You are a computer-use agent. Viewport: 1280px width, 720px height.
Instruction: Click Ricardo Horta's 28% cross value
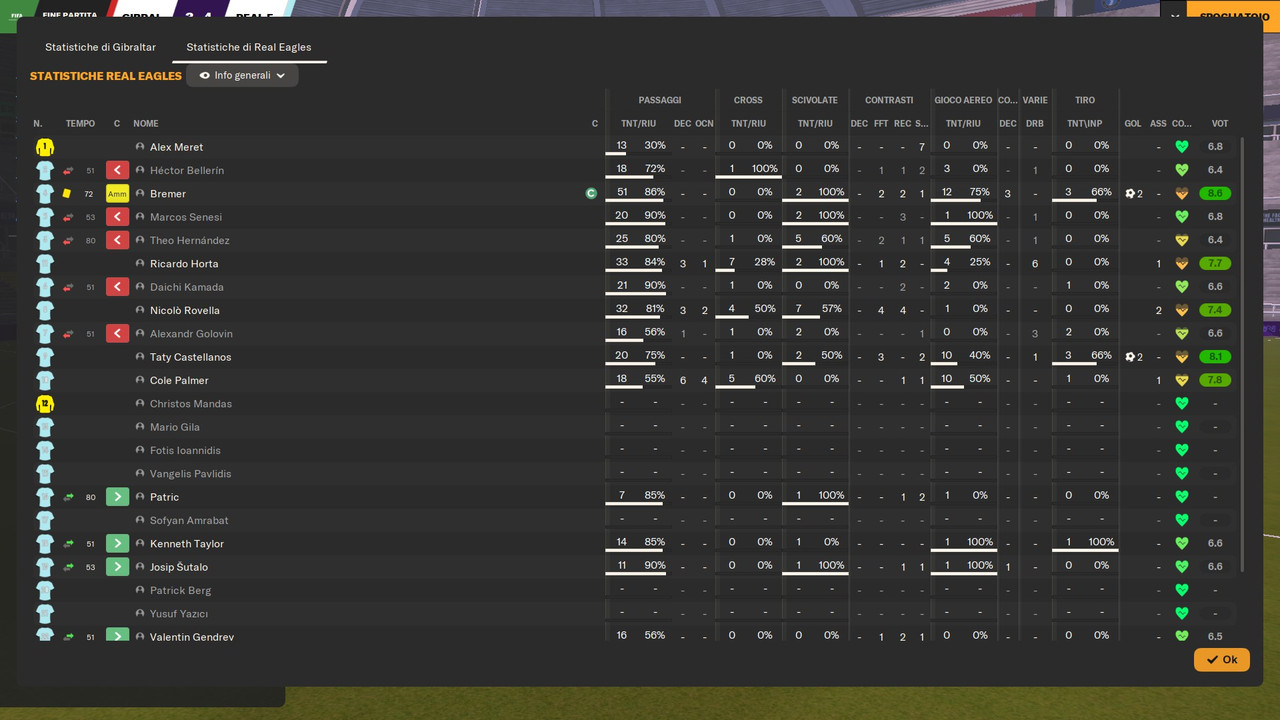coord(765,262)
